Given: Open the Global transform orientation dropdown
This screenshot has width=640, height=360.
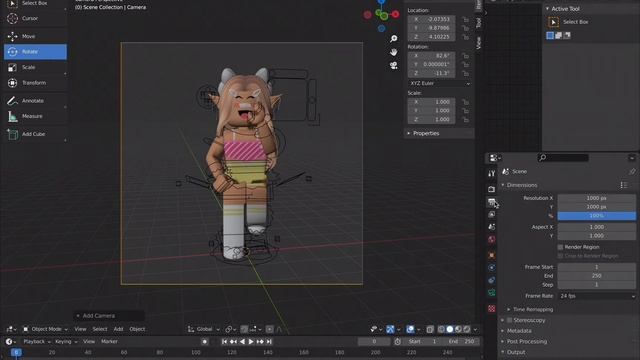Looking at the screenshot, I should [x=204, y=329].
